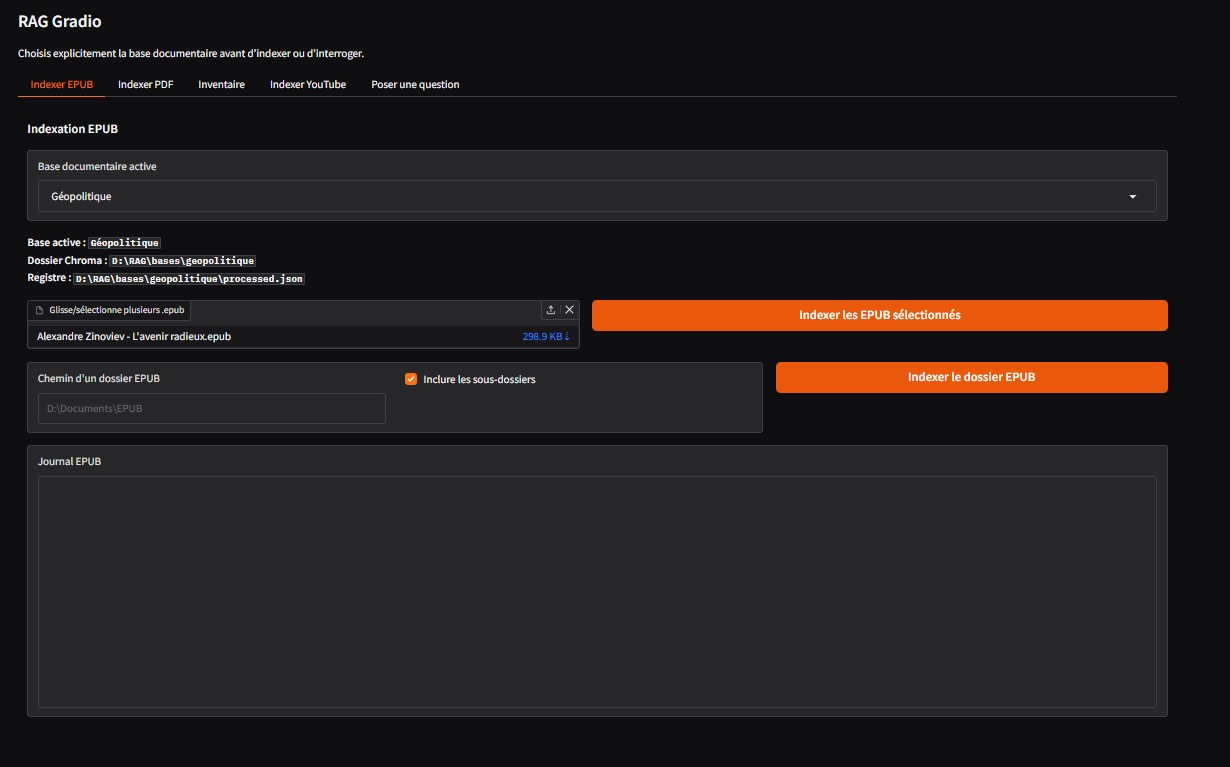Switch to the Indexer PDF tab
The height and width of the screenshot is (767, 1230).
coord(145,84)
